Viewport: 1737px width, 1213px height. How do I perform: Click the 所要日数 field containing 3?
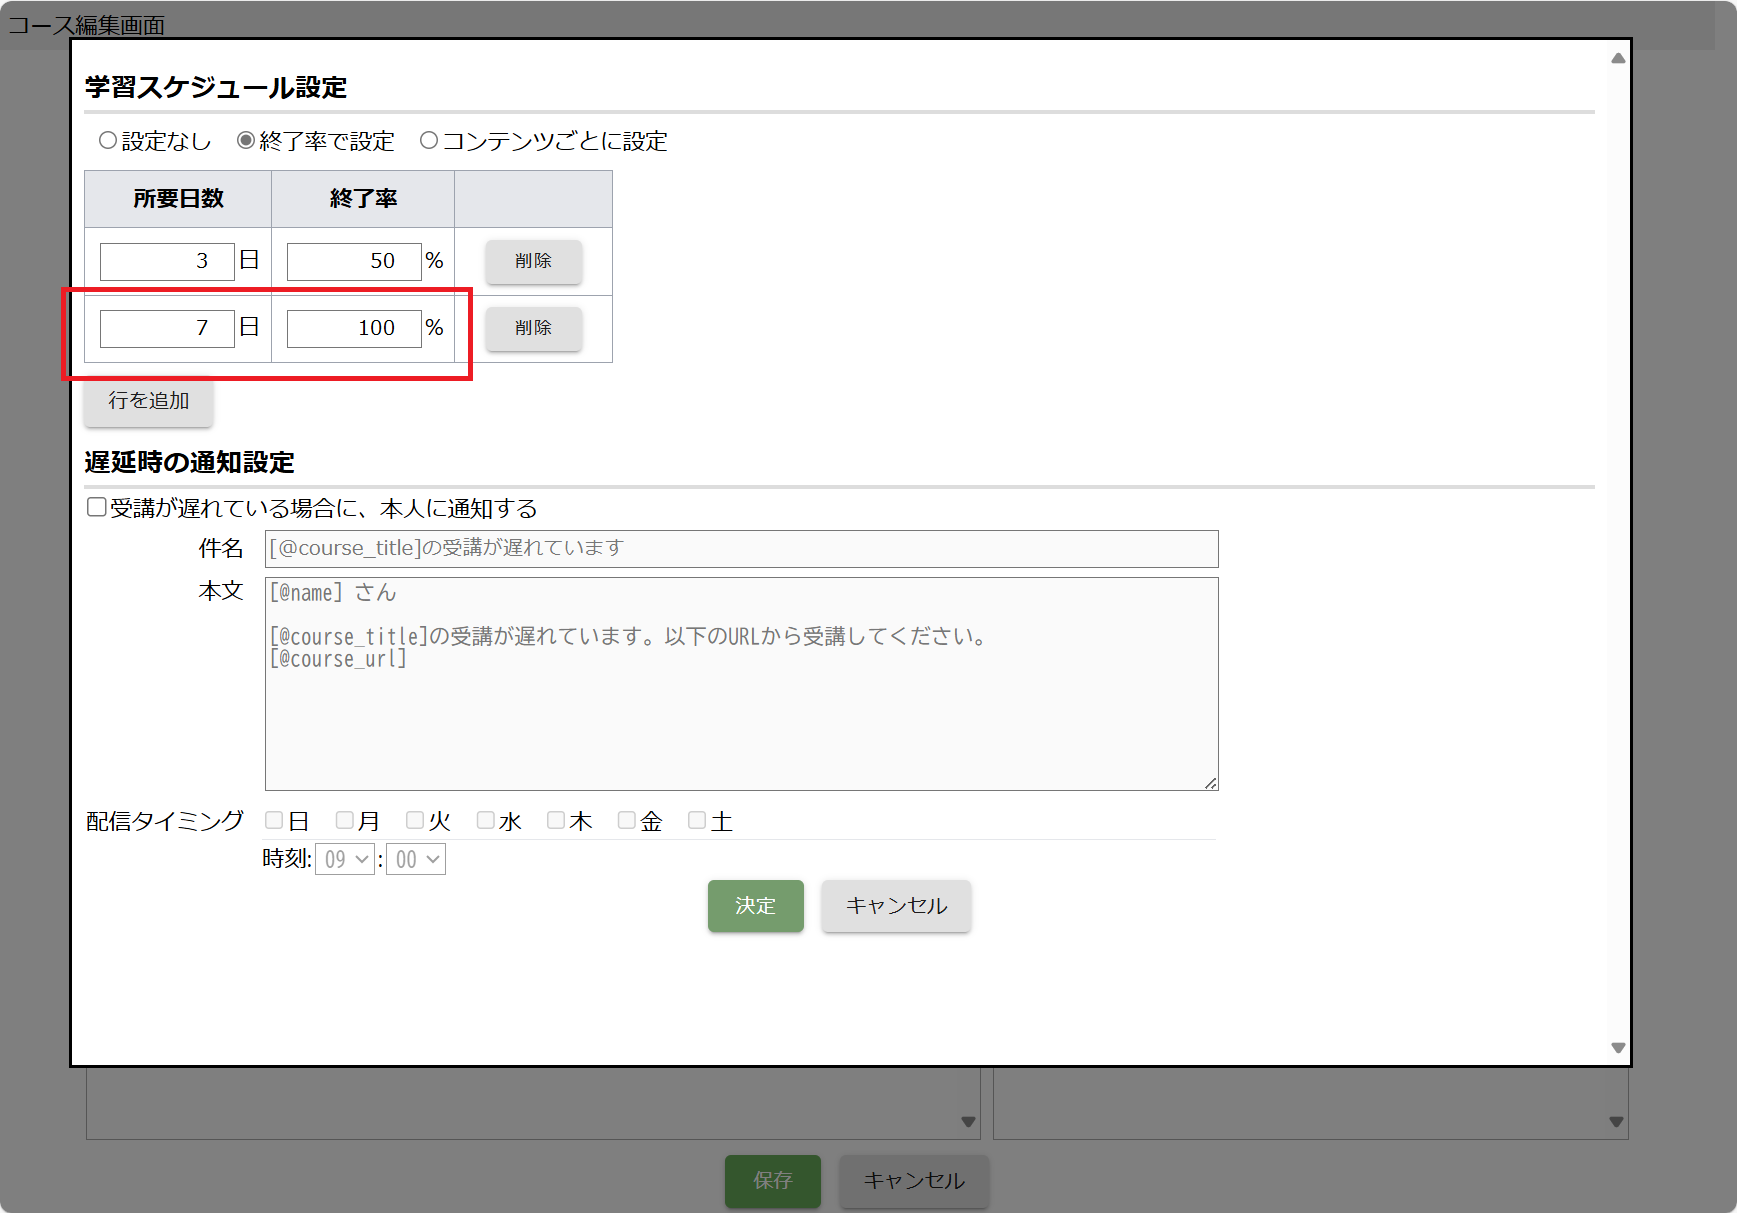tap(167, 261)
